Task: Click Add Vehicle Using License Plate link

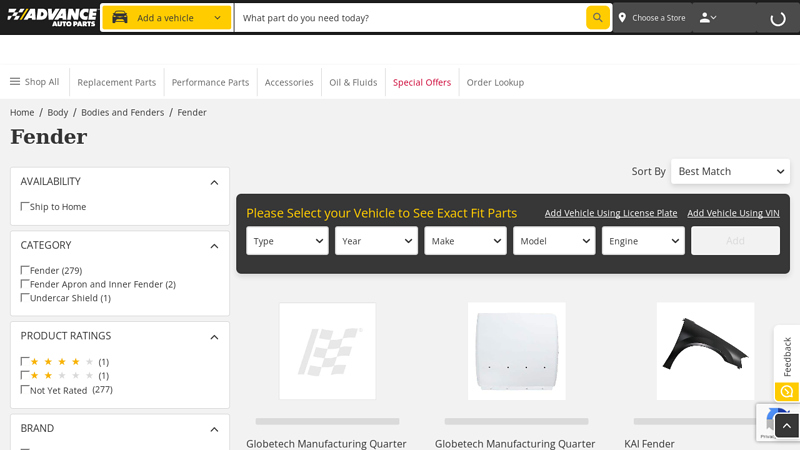Action: coord(611,213)
